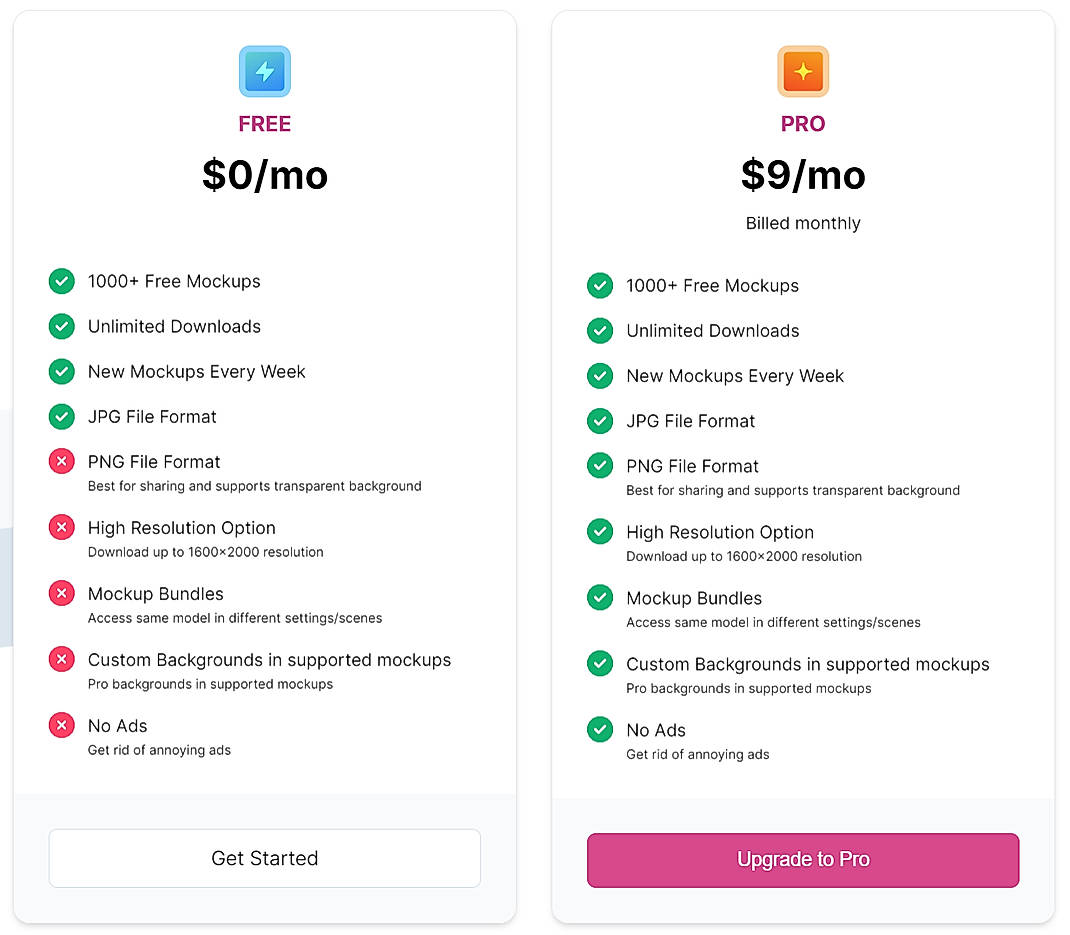Click the green check next to Mockup Bundles
1070x935 pixels.
point(599,597)
